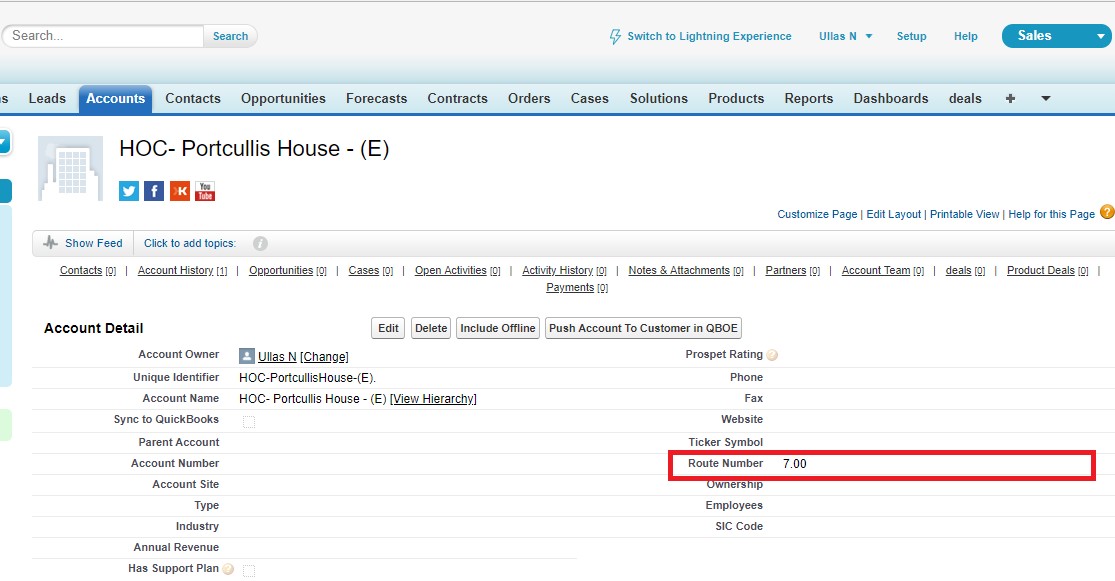Toggle the Sync to QuickBooks checkbox
Image resolution: width=1115 pixels, height=581 pixels.
249,422
